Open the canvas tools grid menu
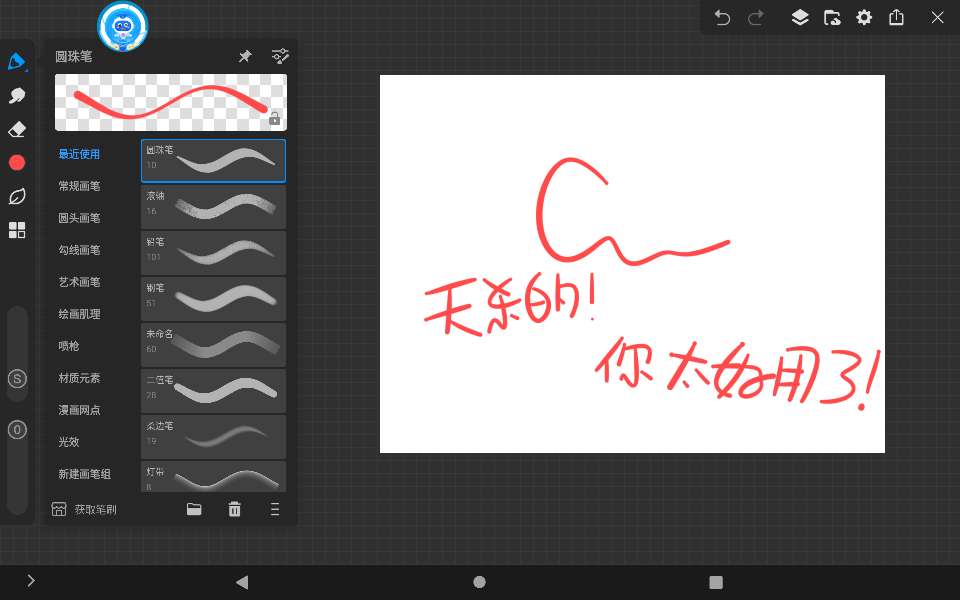The width and height of the screenshot is (960, 600). tap(17, 230)
